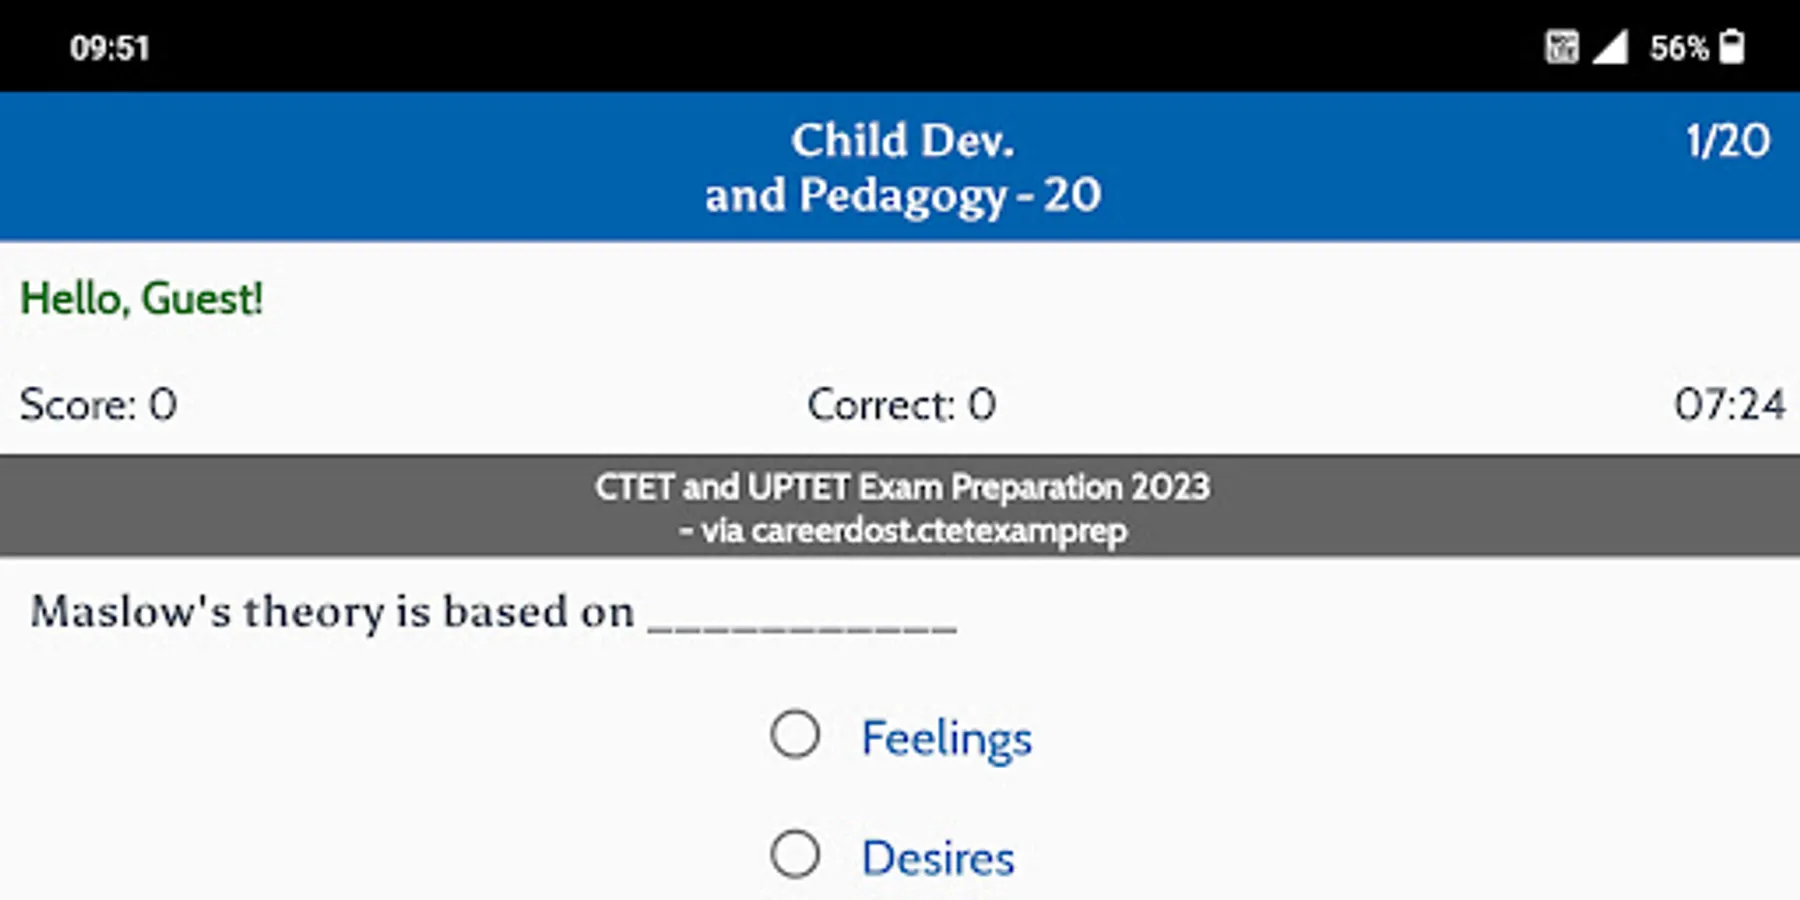Image resolution: width=1800 pixels, height=900 pixels.
Task: Select the Desires radio button
Action: click(x=795, y=855)
